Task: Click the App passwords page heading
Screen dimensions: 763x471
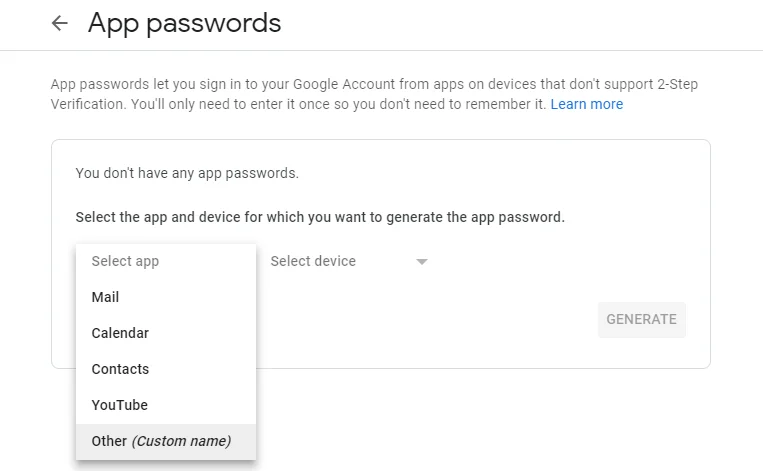Action: pos(184,23)
